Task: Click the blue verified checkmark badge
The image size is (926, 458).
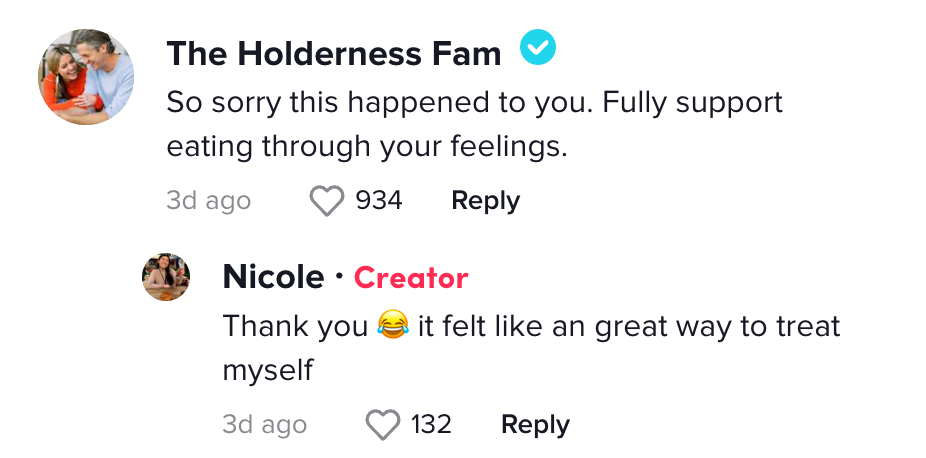Action: [537, 47]
